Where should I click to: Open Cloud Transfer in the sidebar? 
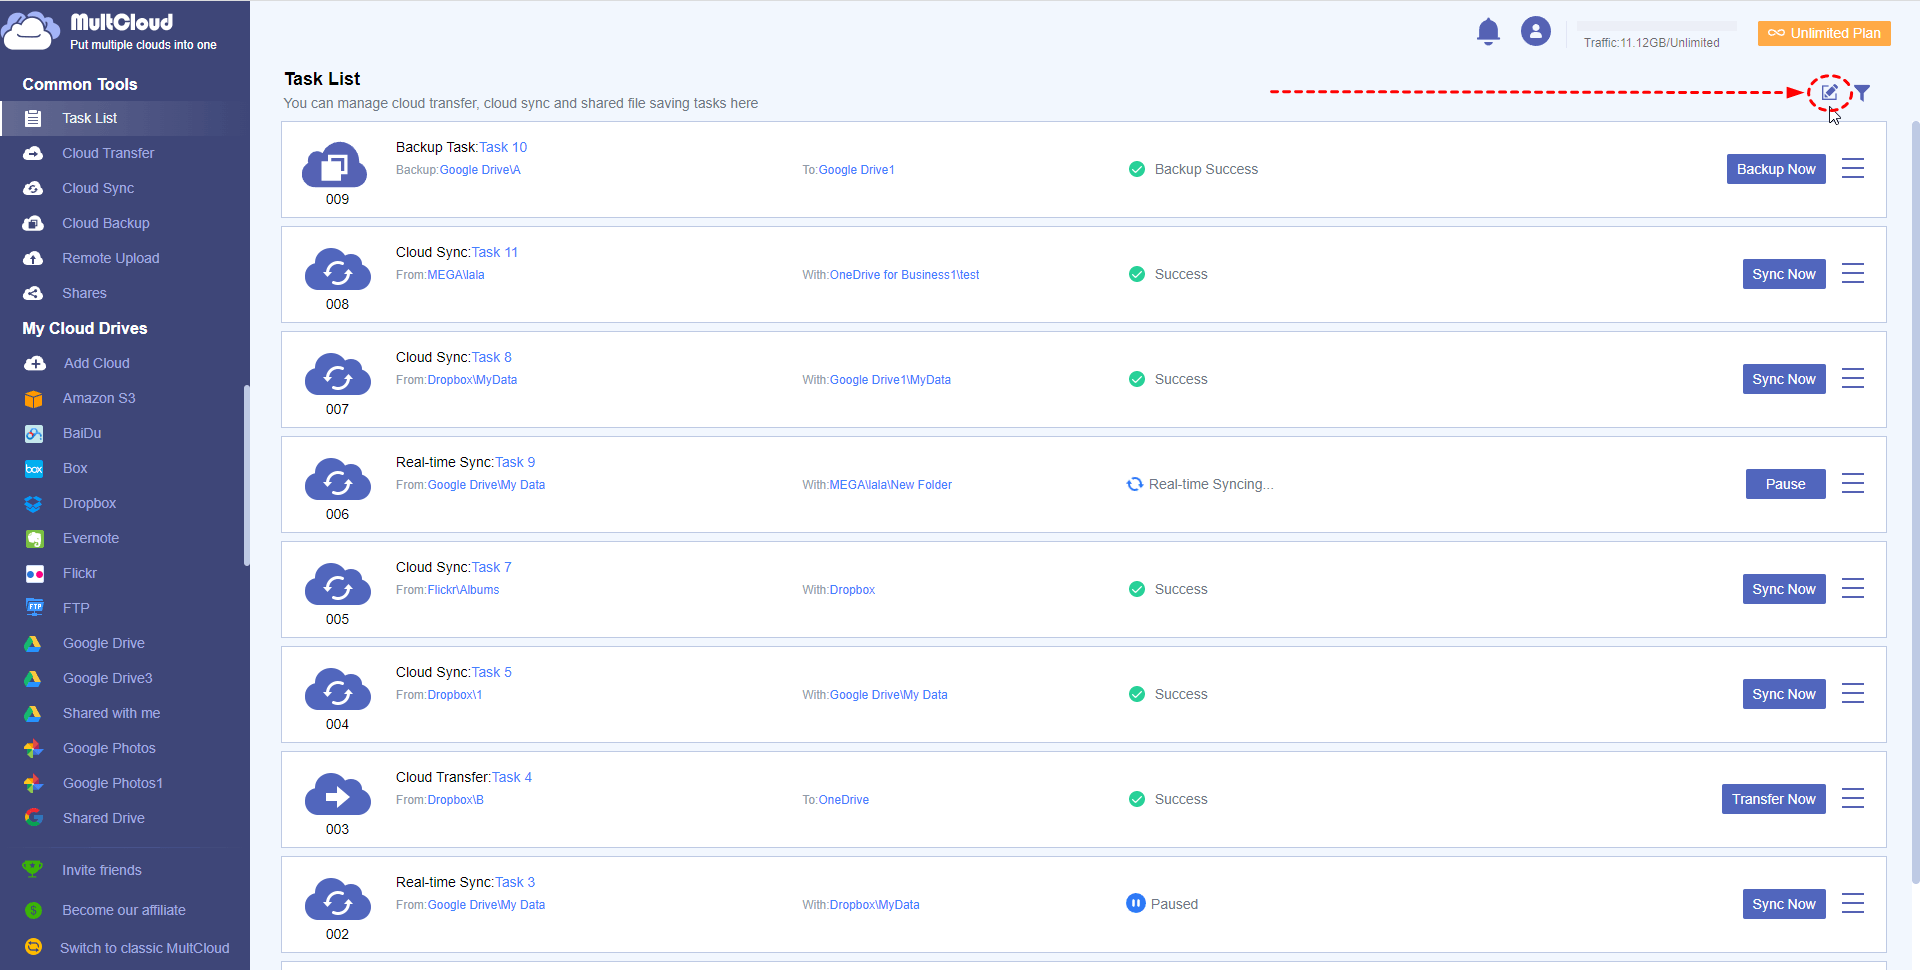(x=108, y=153)
